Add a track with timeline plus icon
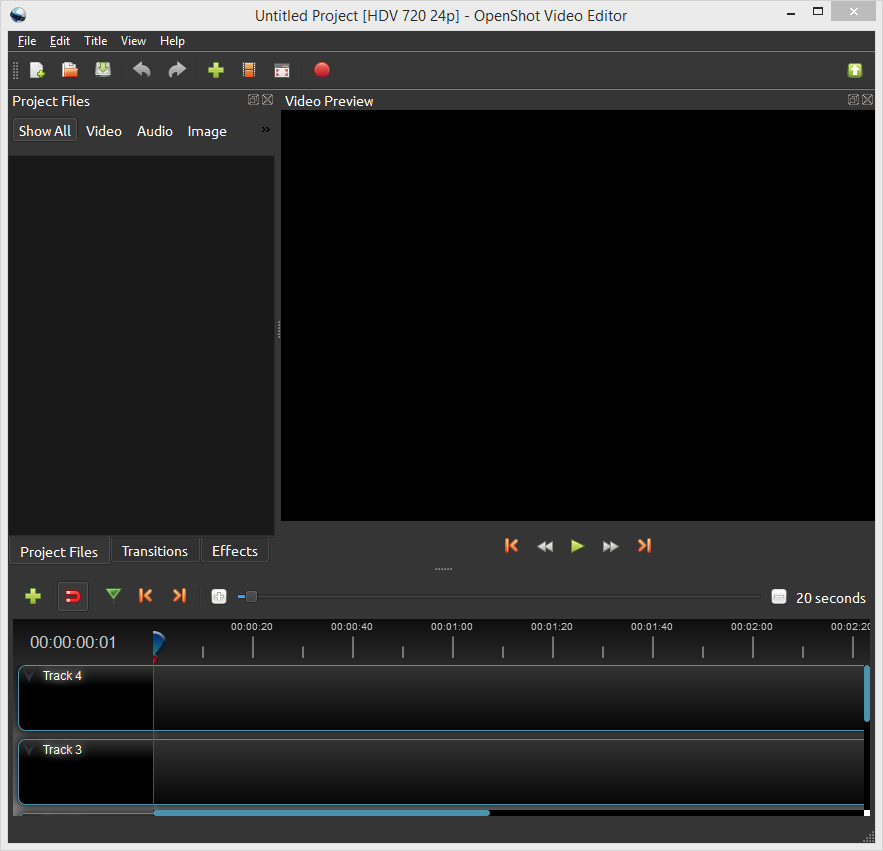The image size is (883, 851). click(33, 596)
